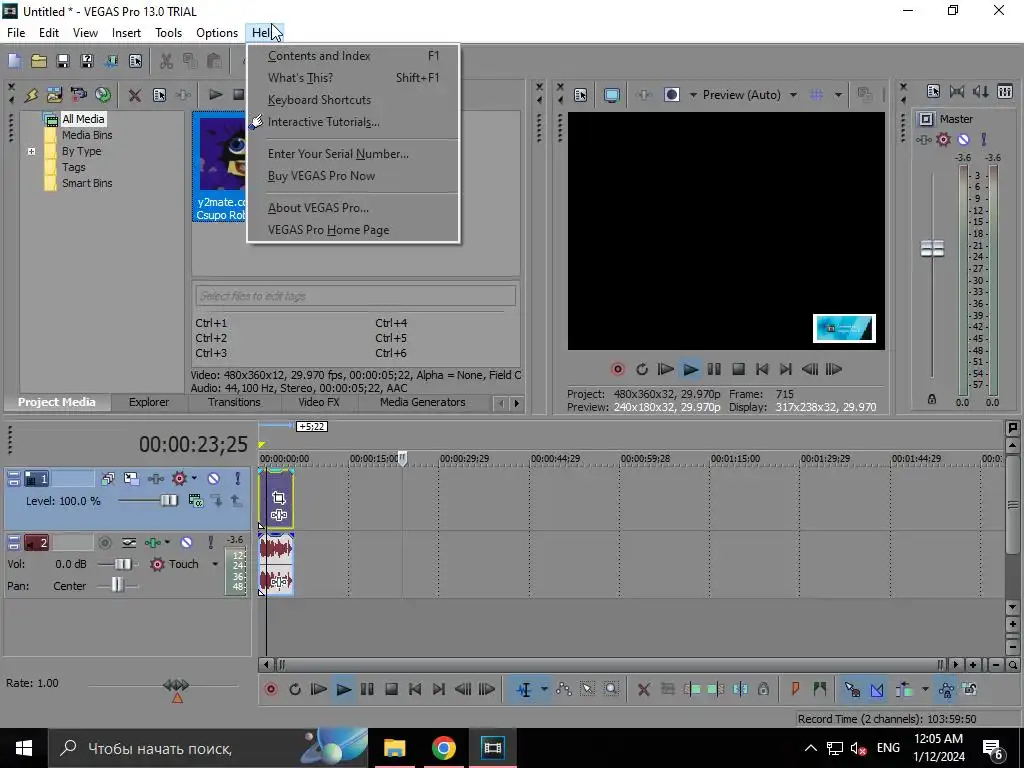Toggle preview on external monitor
The image size is (1024, 768).
[612, 95]
